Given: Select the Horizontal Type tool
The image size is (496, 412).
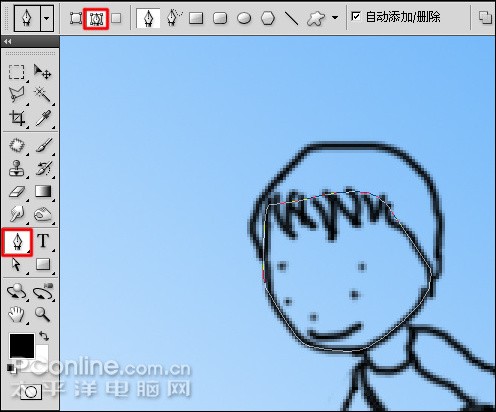Looking at the screenshot, I should coord(43,241).
